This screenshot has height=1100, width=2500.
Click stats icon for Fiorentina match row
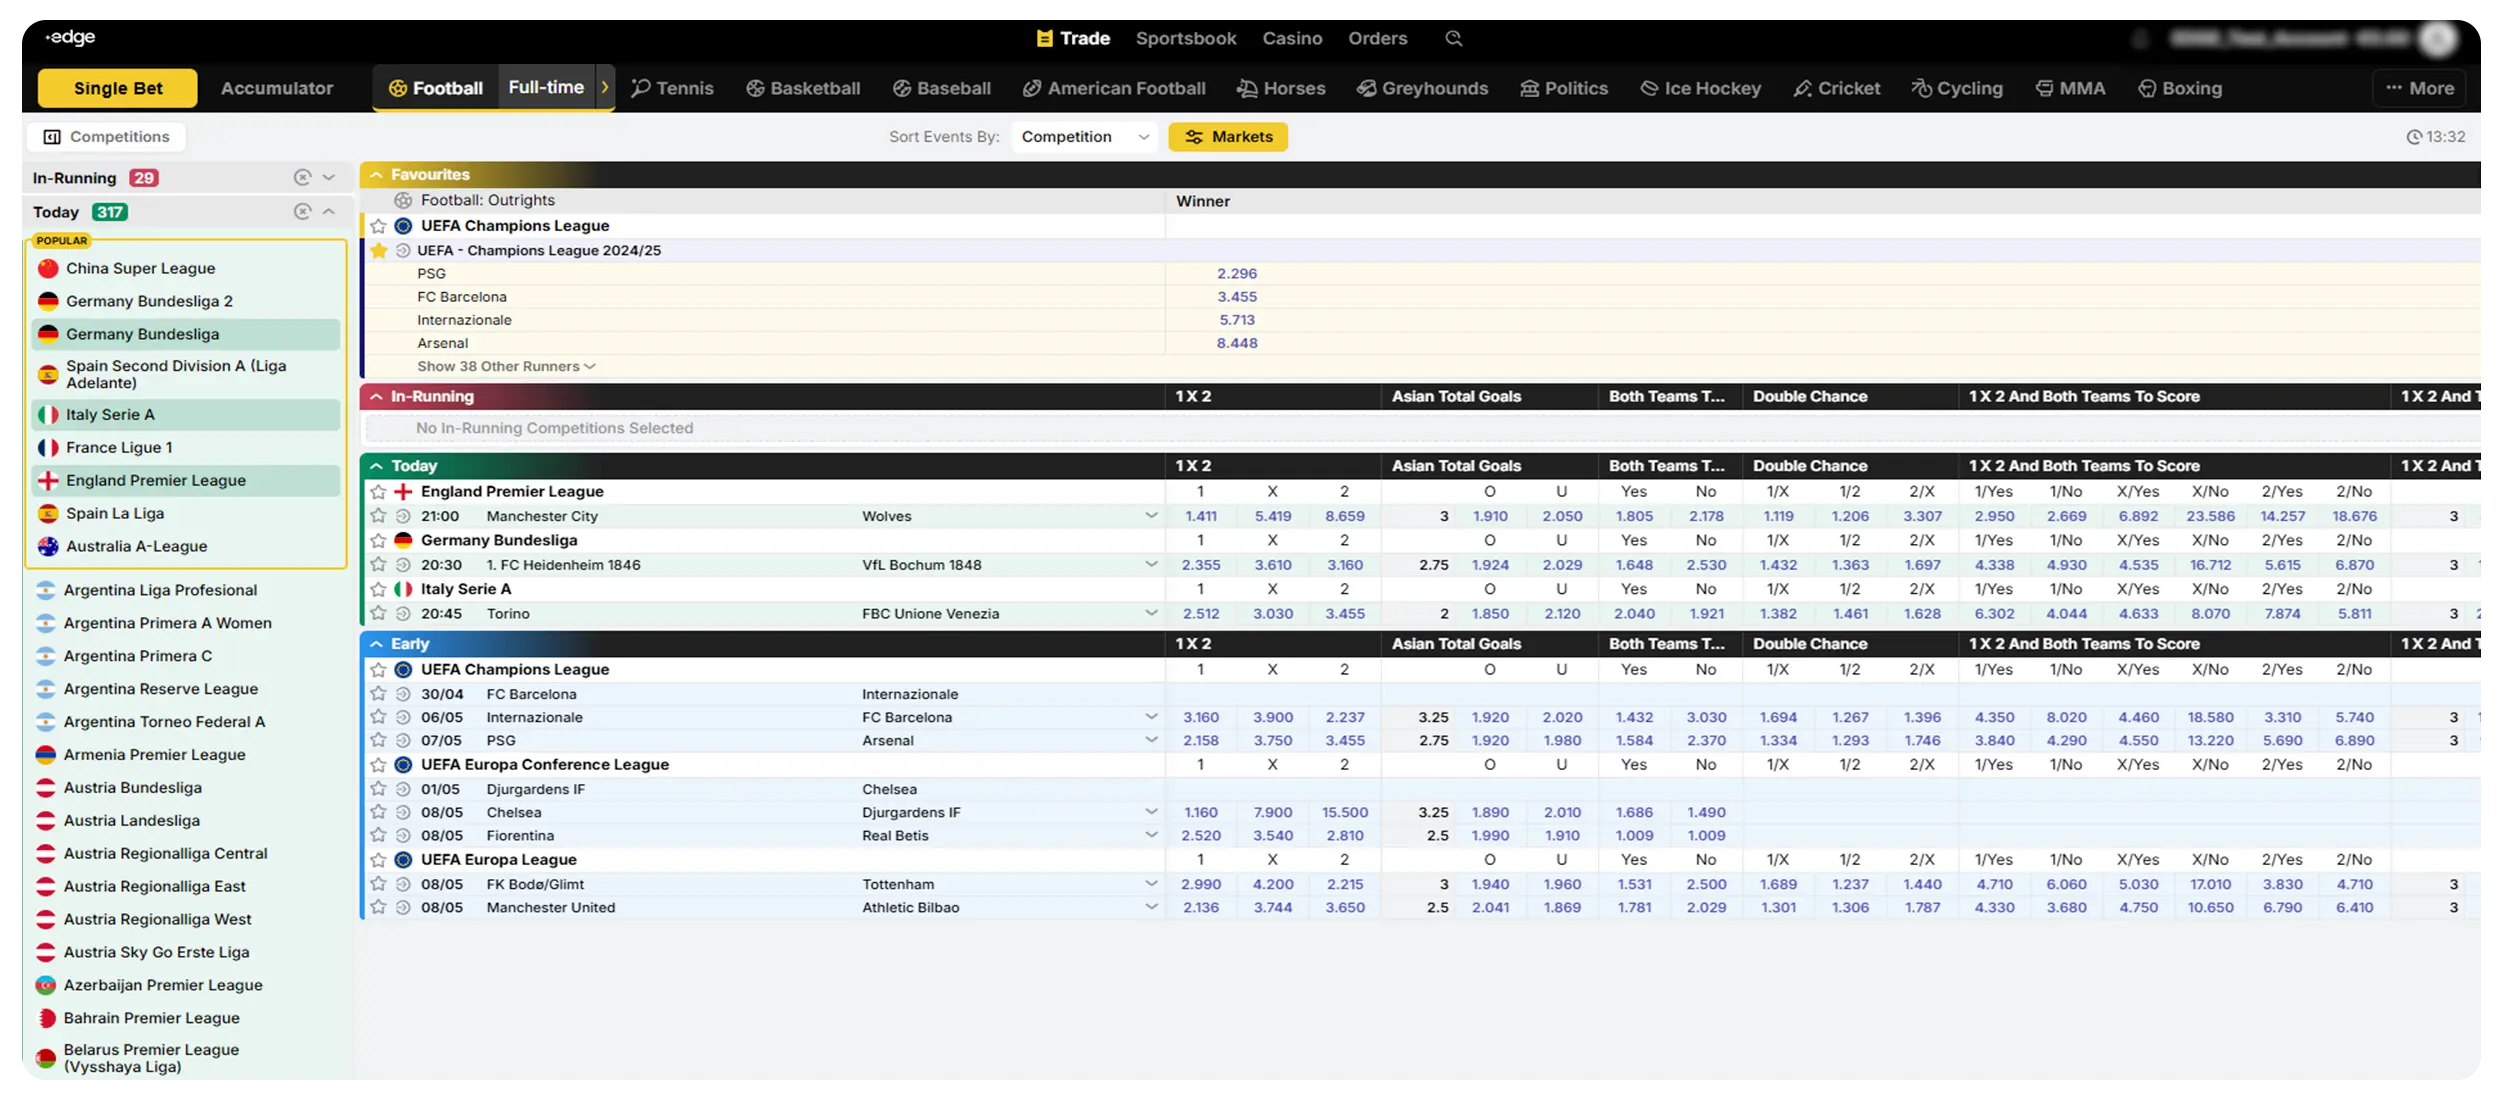coord(403,835)
